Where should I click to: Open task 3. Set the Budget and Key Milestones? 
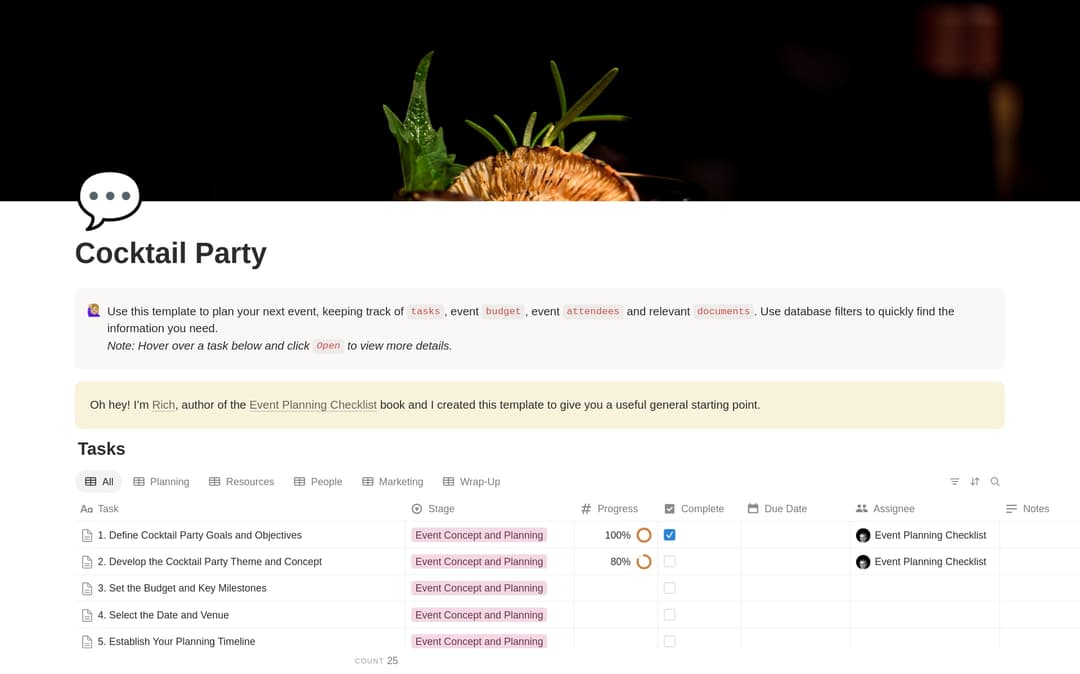click(182, 588)
